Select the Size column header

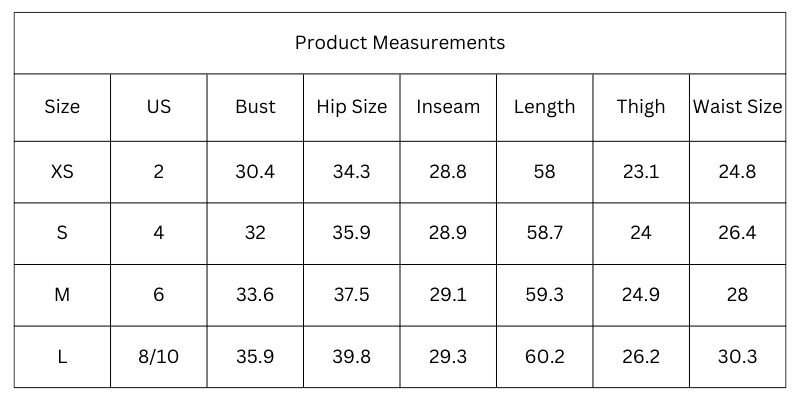click(62, 107)
